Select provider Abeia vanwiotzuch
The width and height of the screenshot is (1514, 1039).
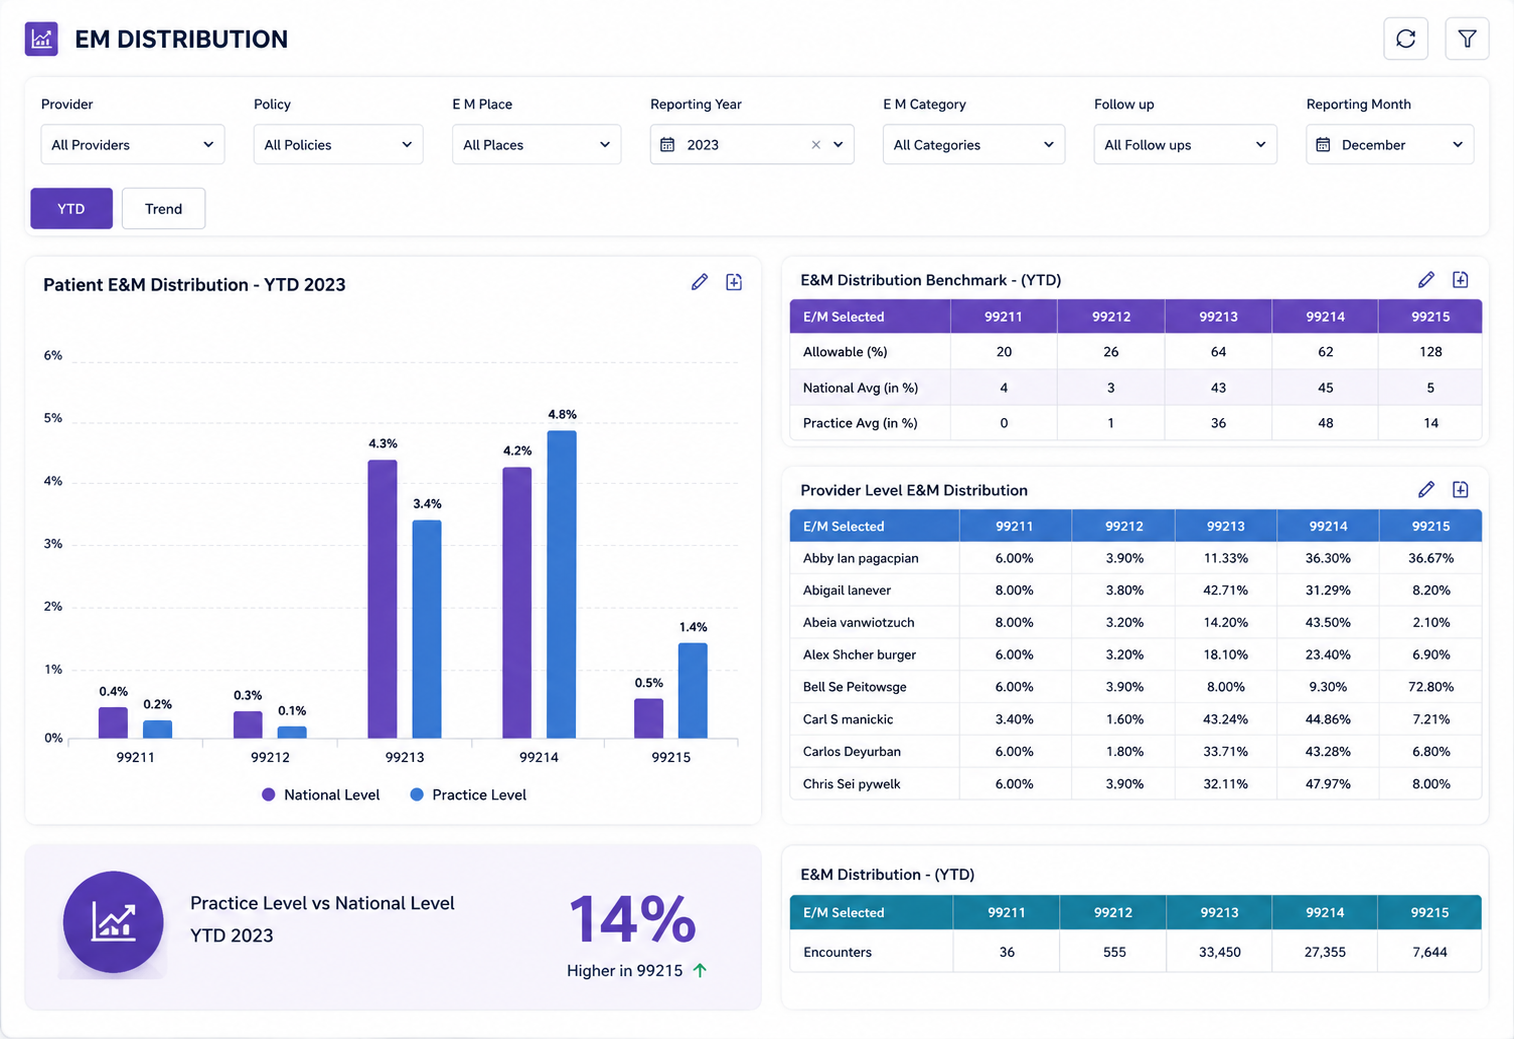tap(858, 622)
